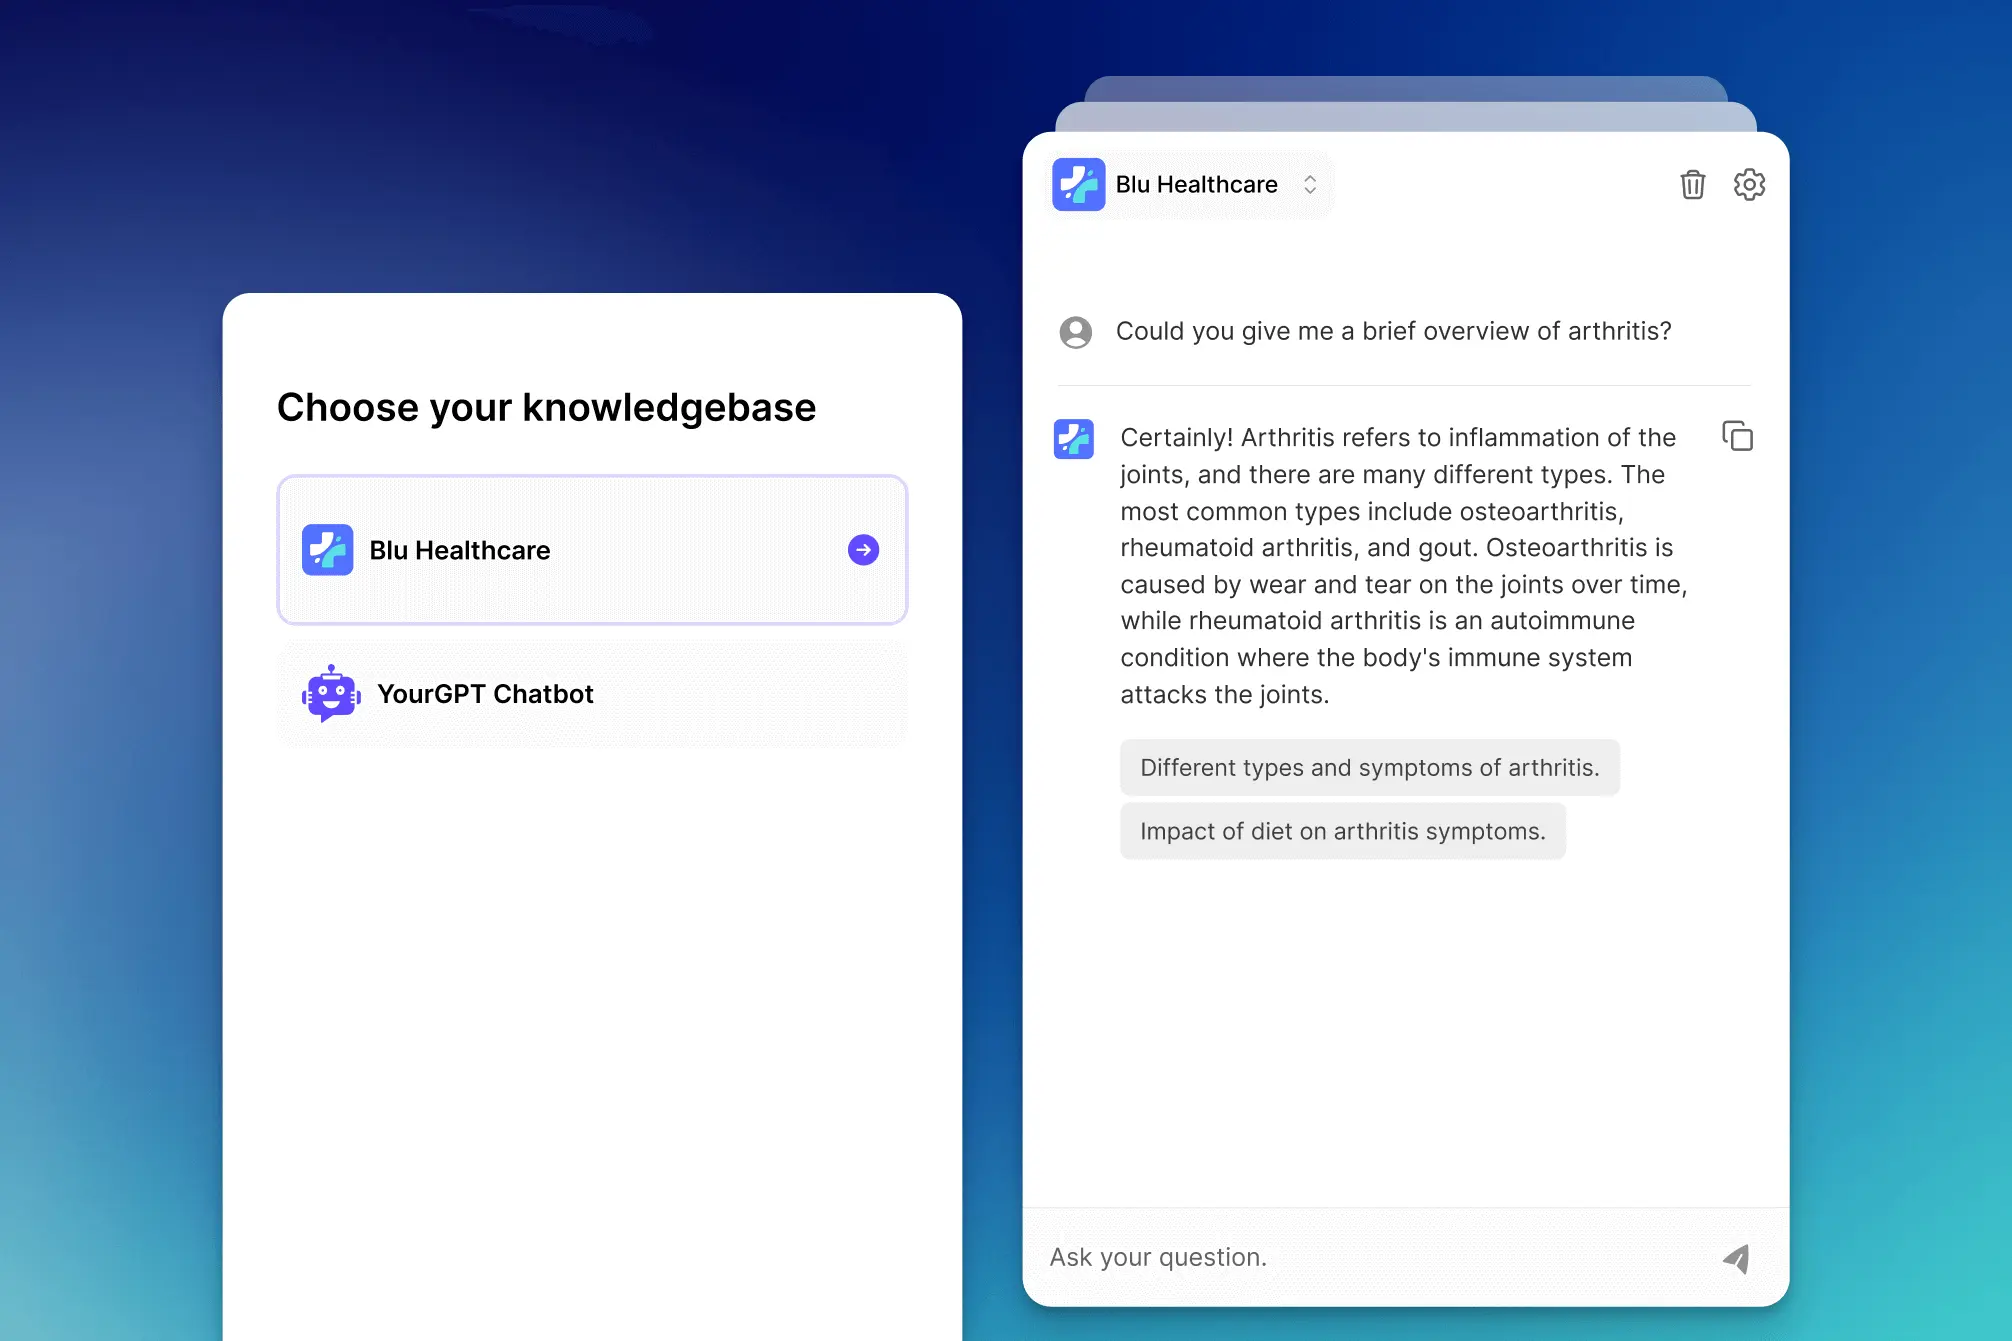Image resolution: width=2012 pixels, height=1341 pixels.
Task: Click the stacked card behind the chat window
Action: (1405, 116)
